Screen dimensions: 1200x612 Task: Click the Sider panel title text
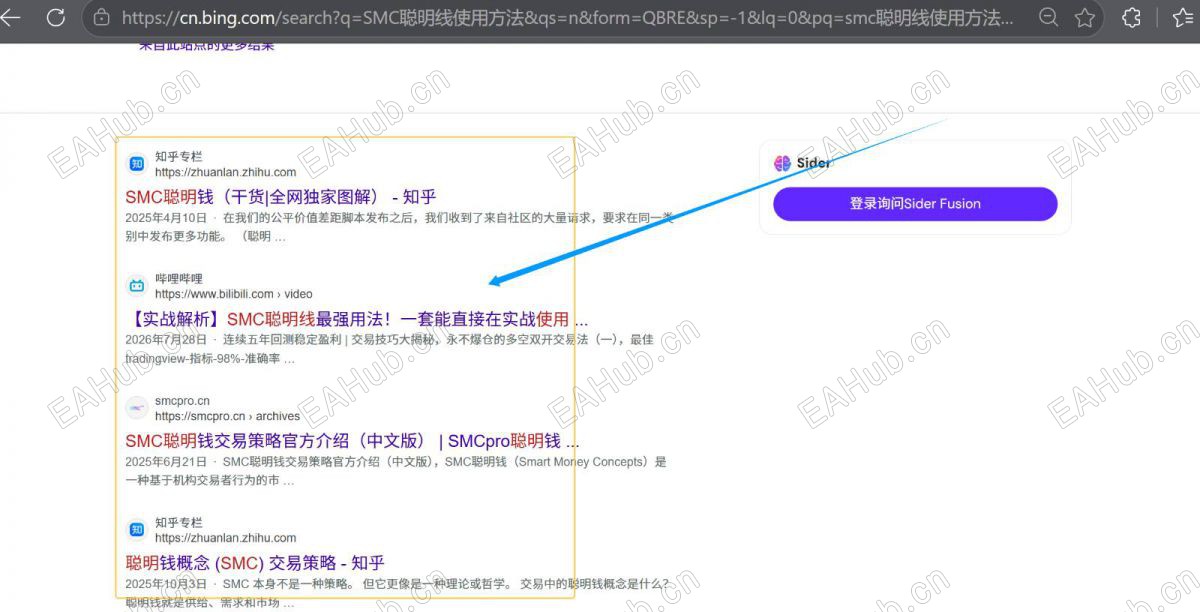click(814, 163)
